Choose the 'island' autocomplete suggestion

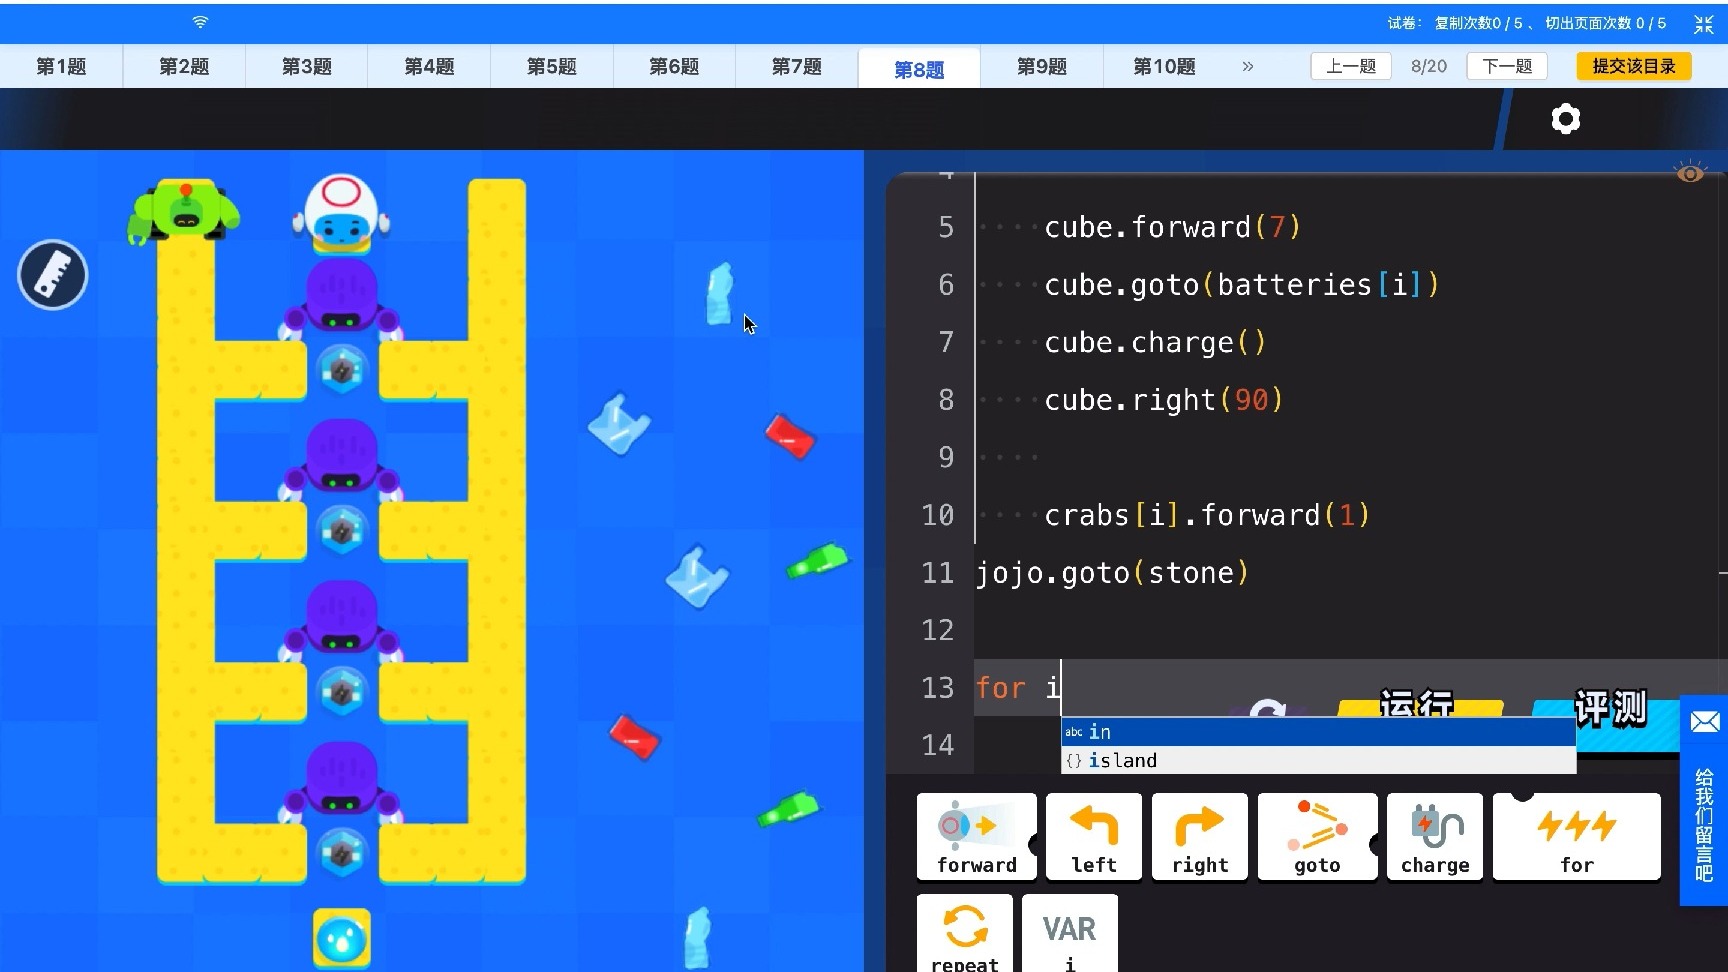point(1318,760)
